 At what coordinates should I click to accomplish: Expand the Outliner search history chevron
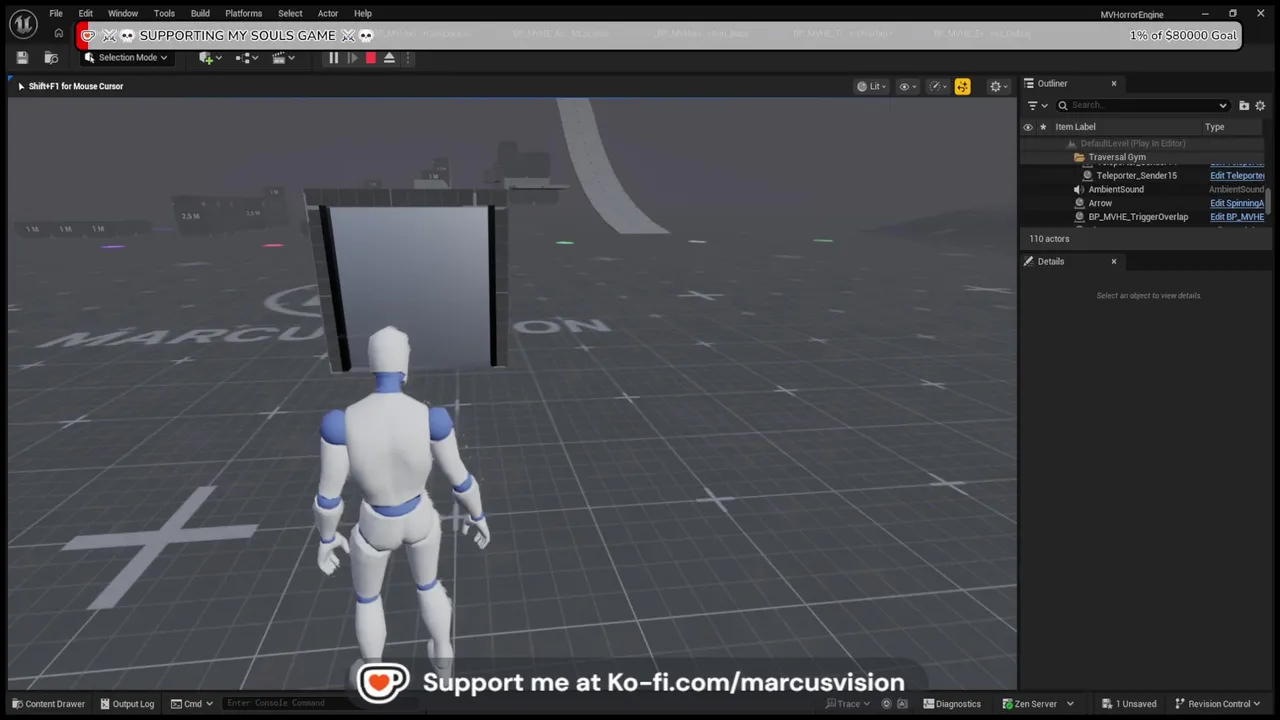1222,106
